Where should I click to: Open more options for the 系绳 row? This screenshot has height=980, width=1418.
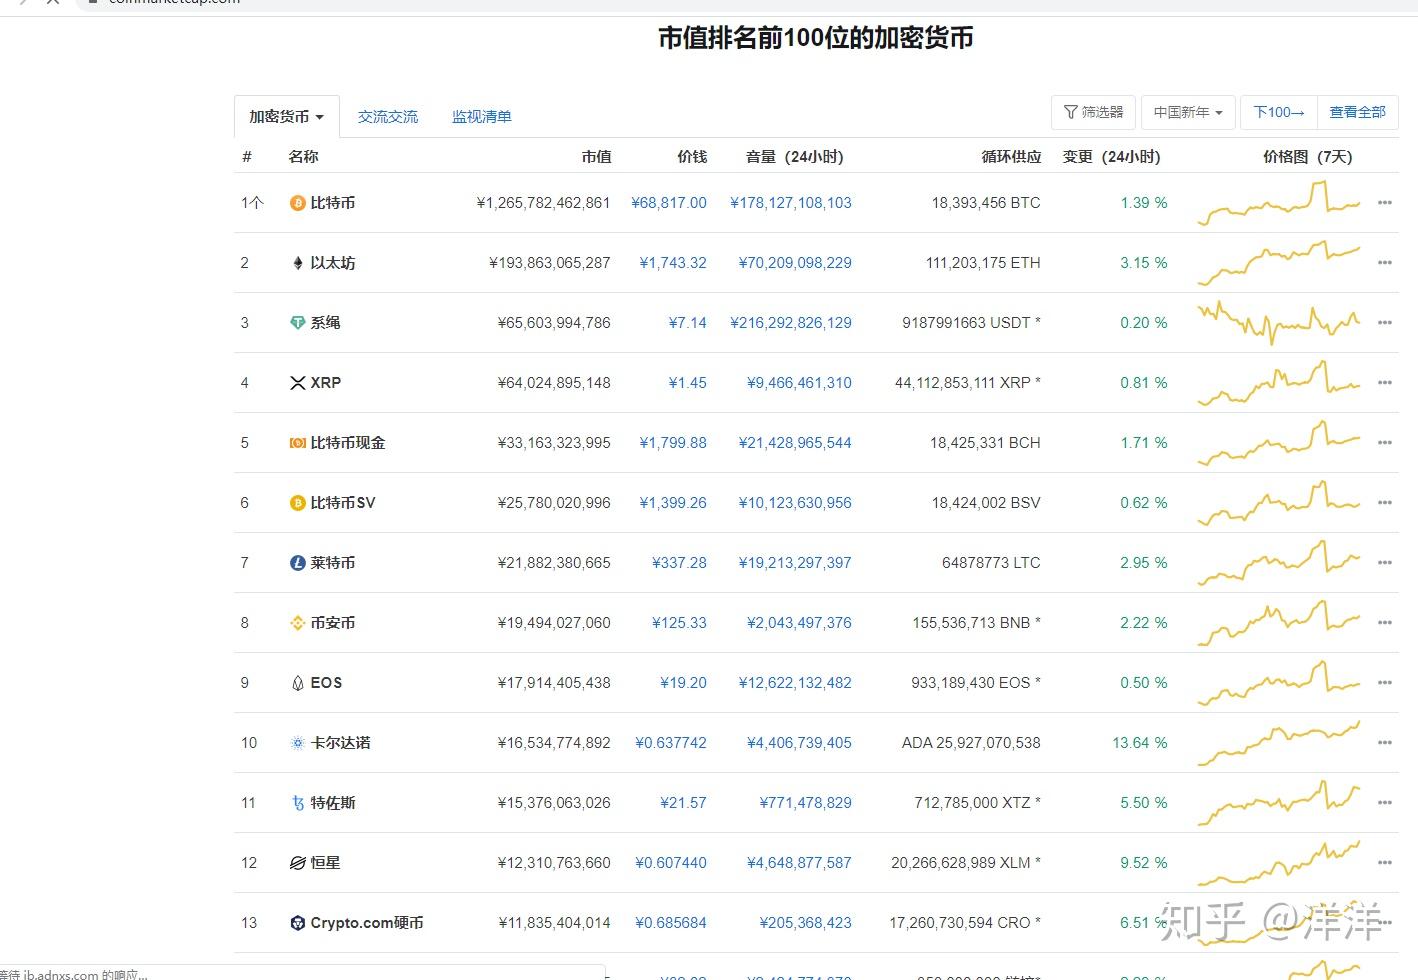(x=1385, y=323)
